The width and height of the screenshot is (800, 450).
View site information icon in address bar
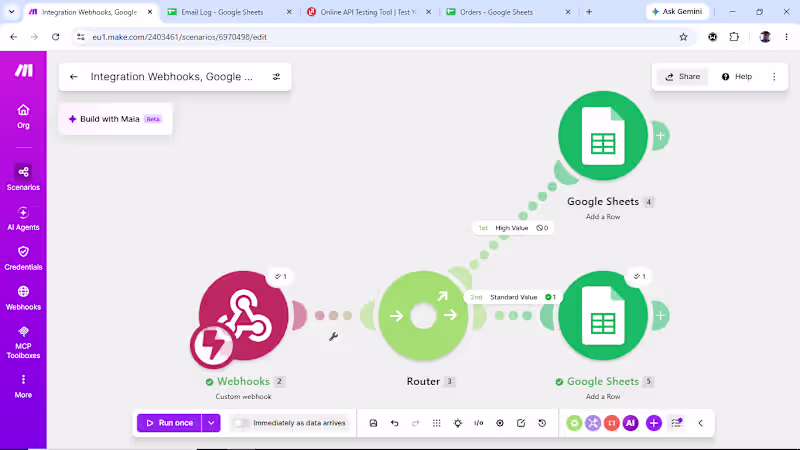[x=81, y=37]
